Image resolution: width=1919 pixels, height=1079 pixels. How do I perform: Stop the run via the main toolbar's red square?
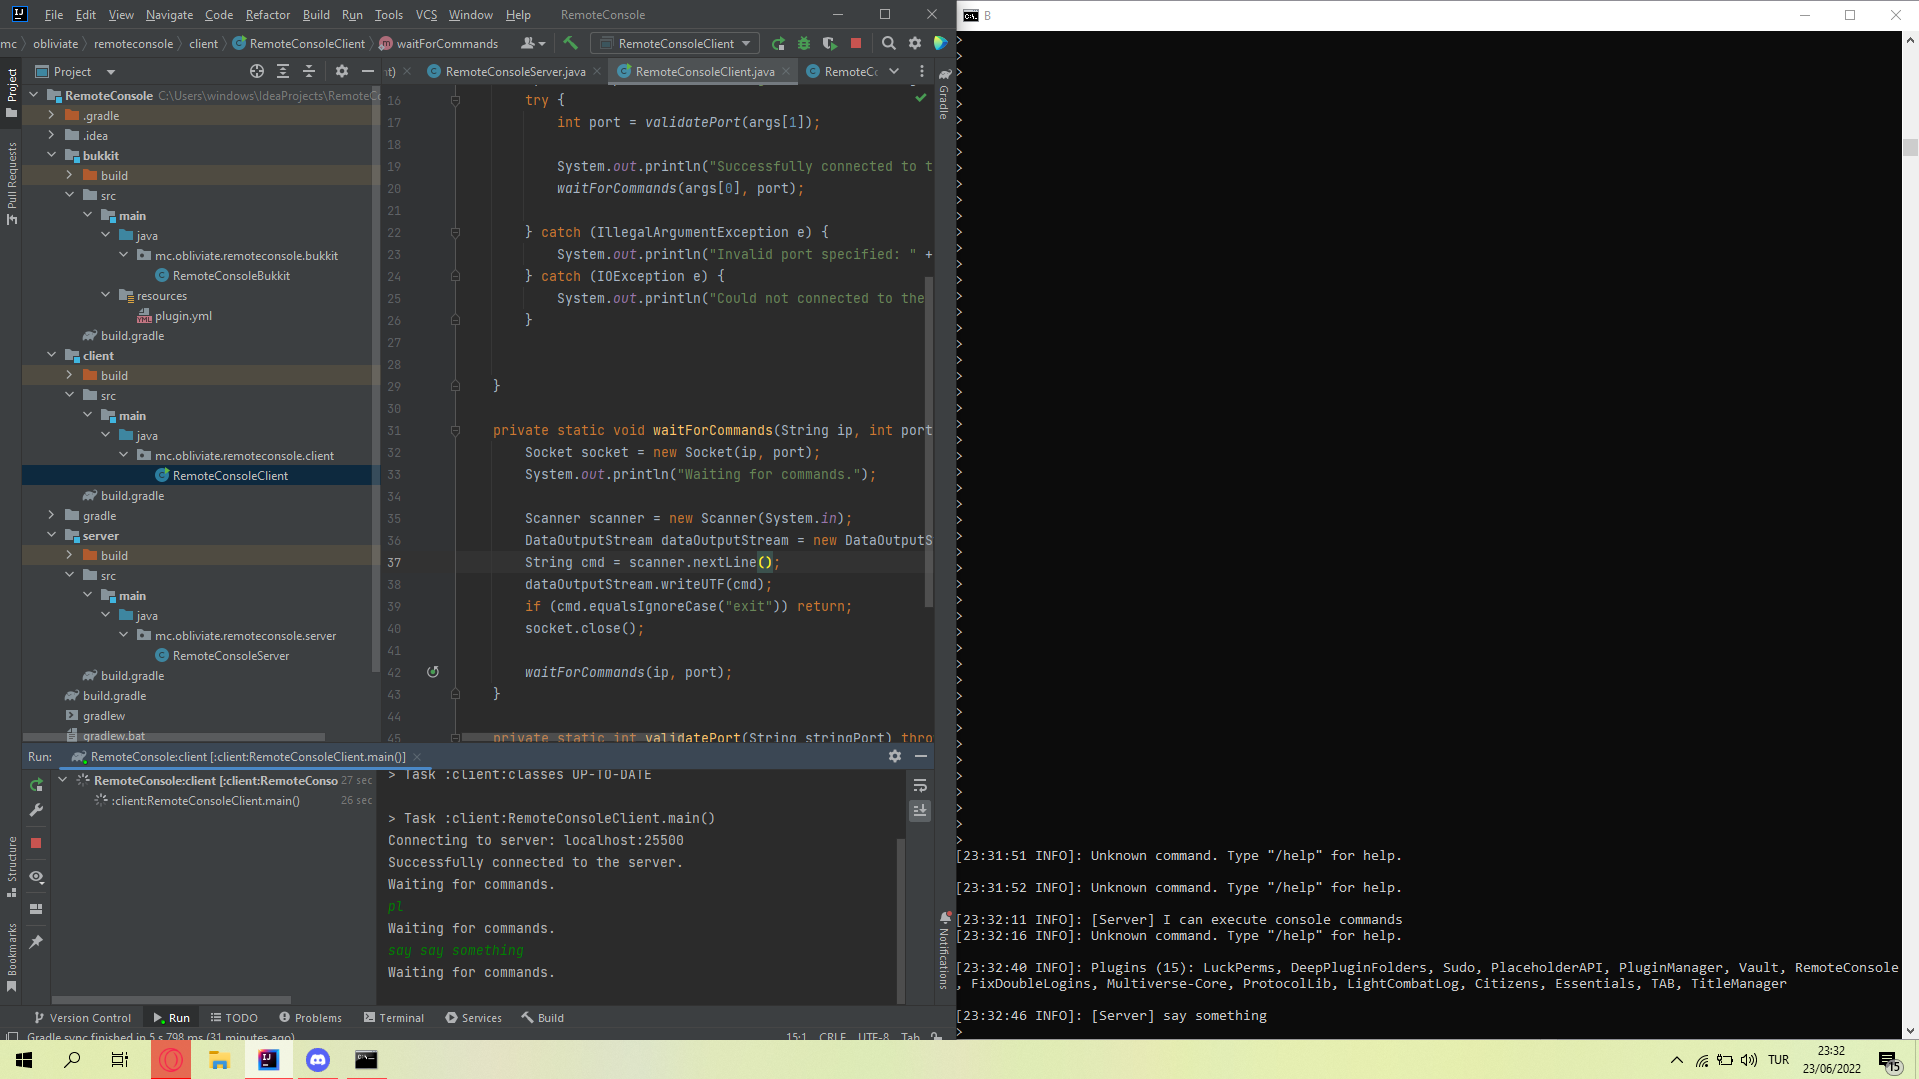click(x=856, y=43)
